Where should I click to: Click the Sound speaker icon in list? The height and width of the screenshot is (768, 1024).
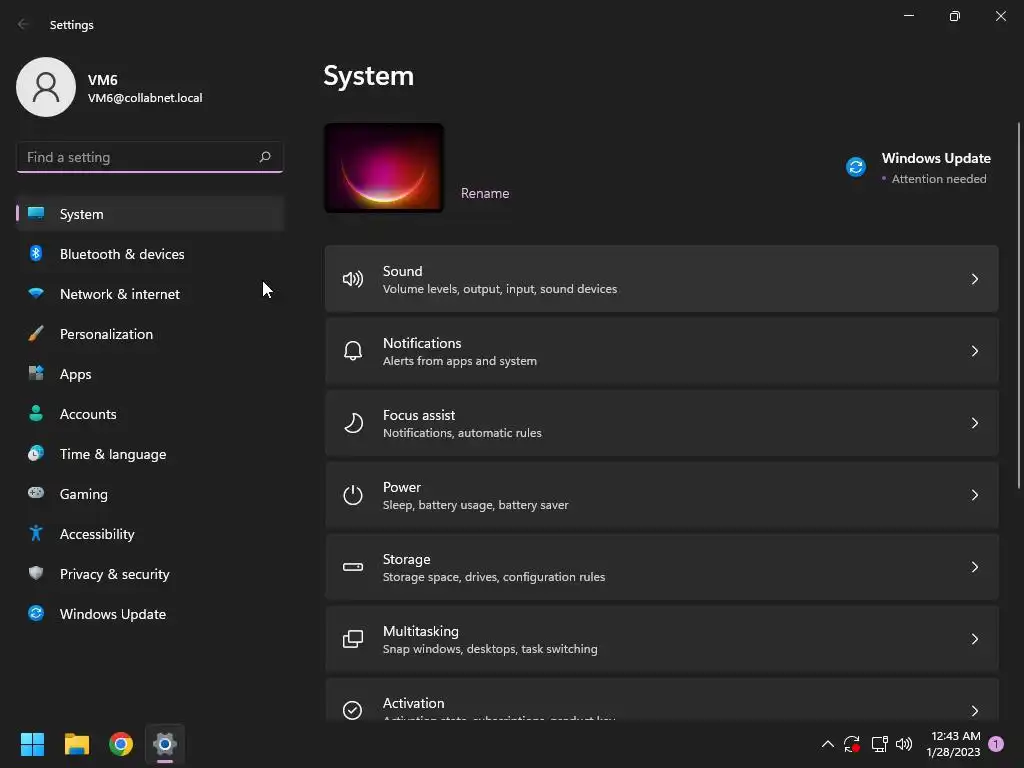[x=353, y=280]
